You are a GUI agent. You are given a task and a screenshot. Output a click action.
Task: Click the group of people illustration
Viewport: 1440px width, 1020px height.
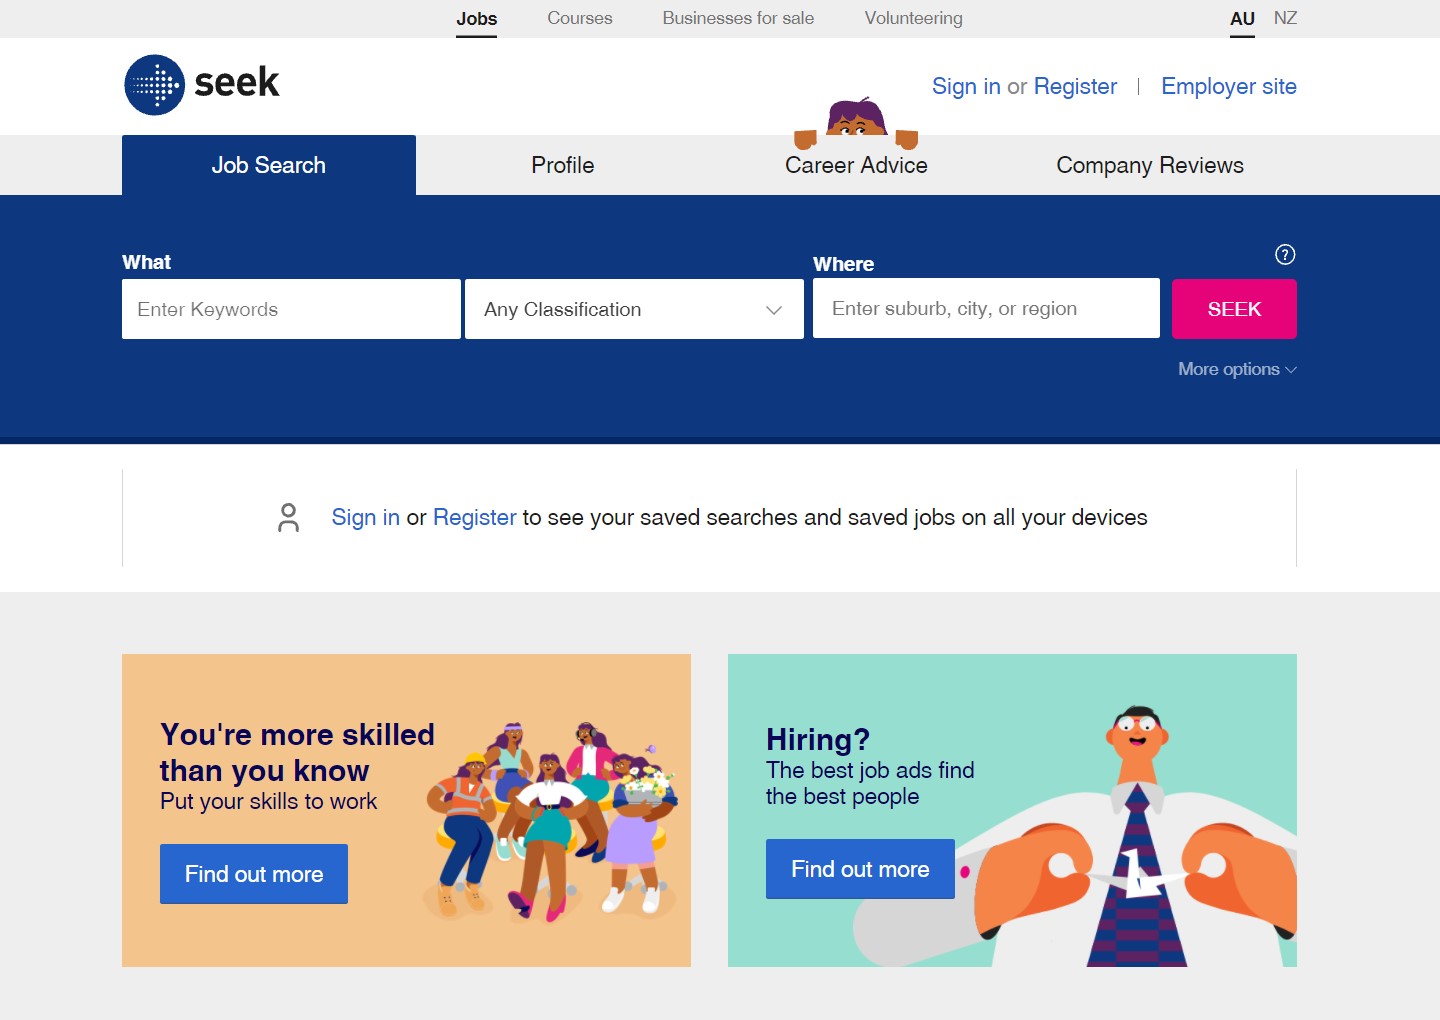[x=552, y=820]
